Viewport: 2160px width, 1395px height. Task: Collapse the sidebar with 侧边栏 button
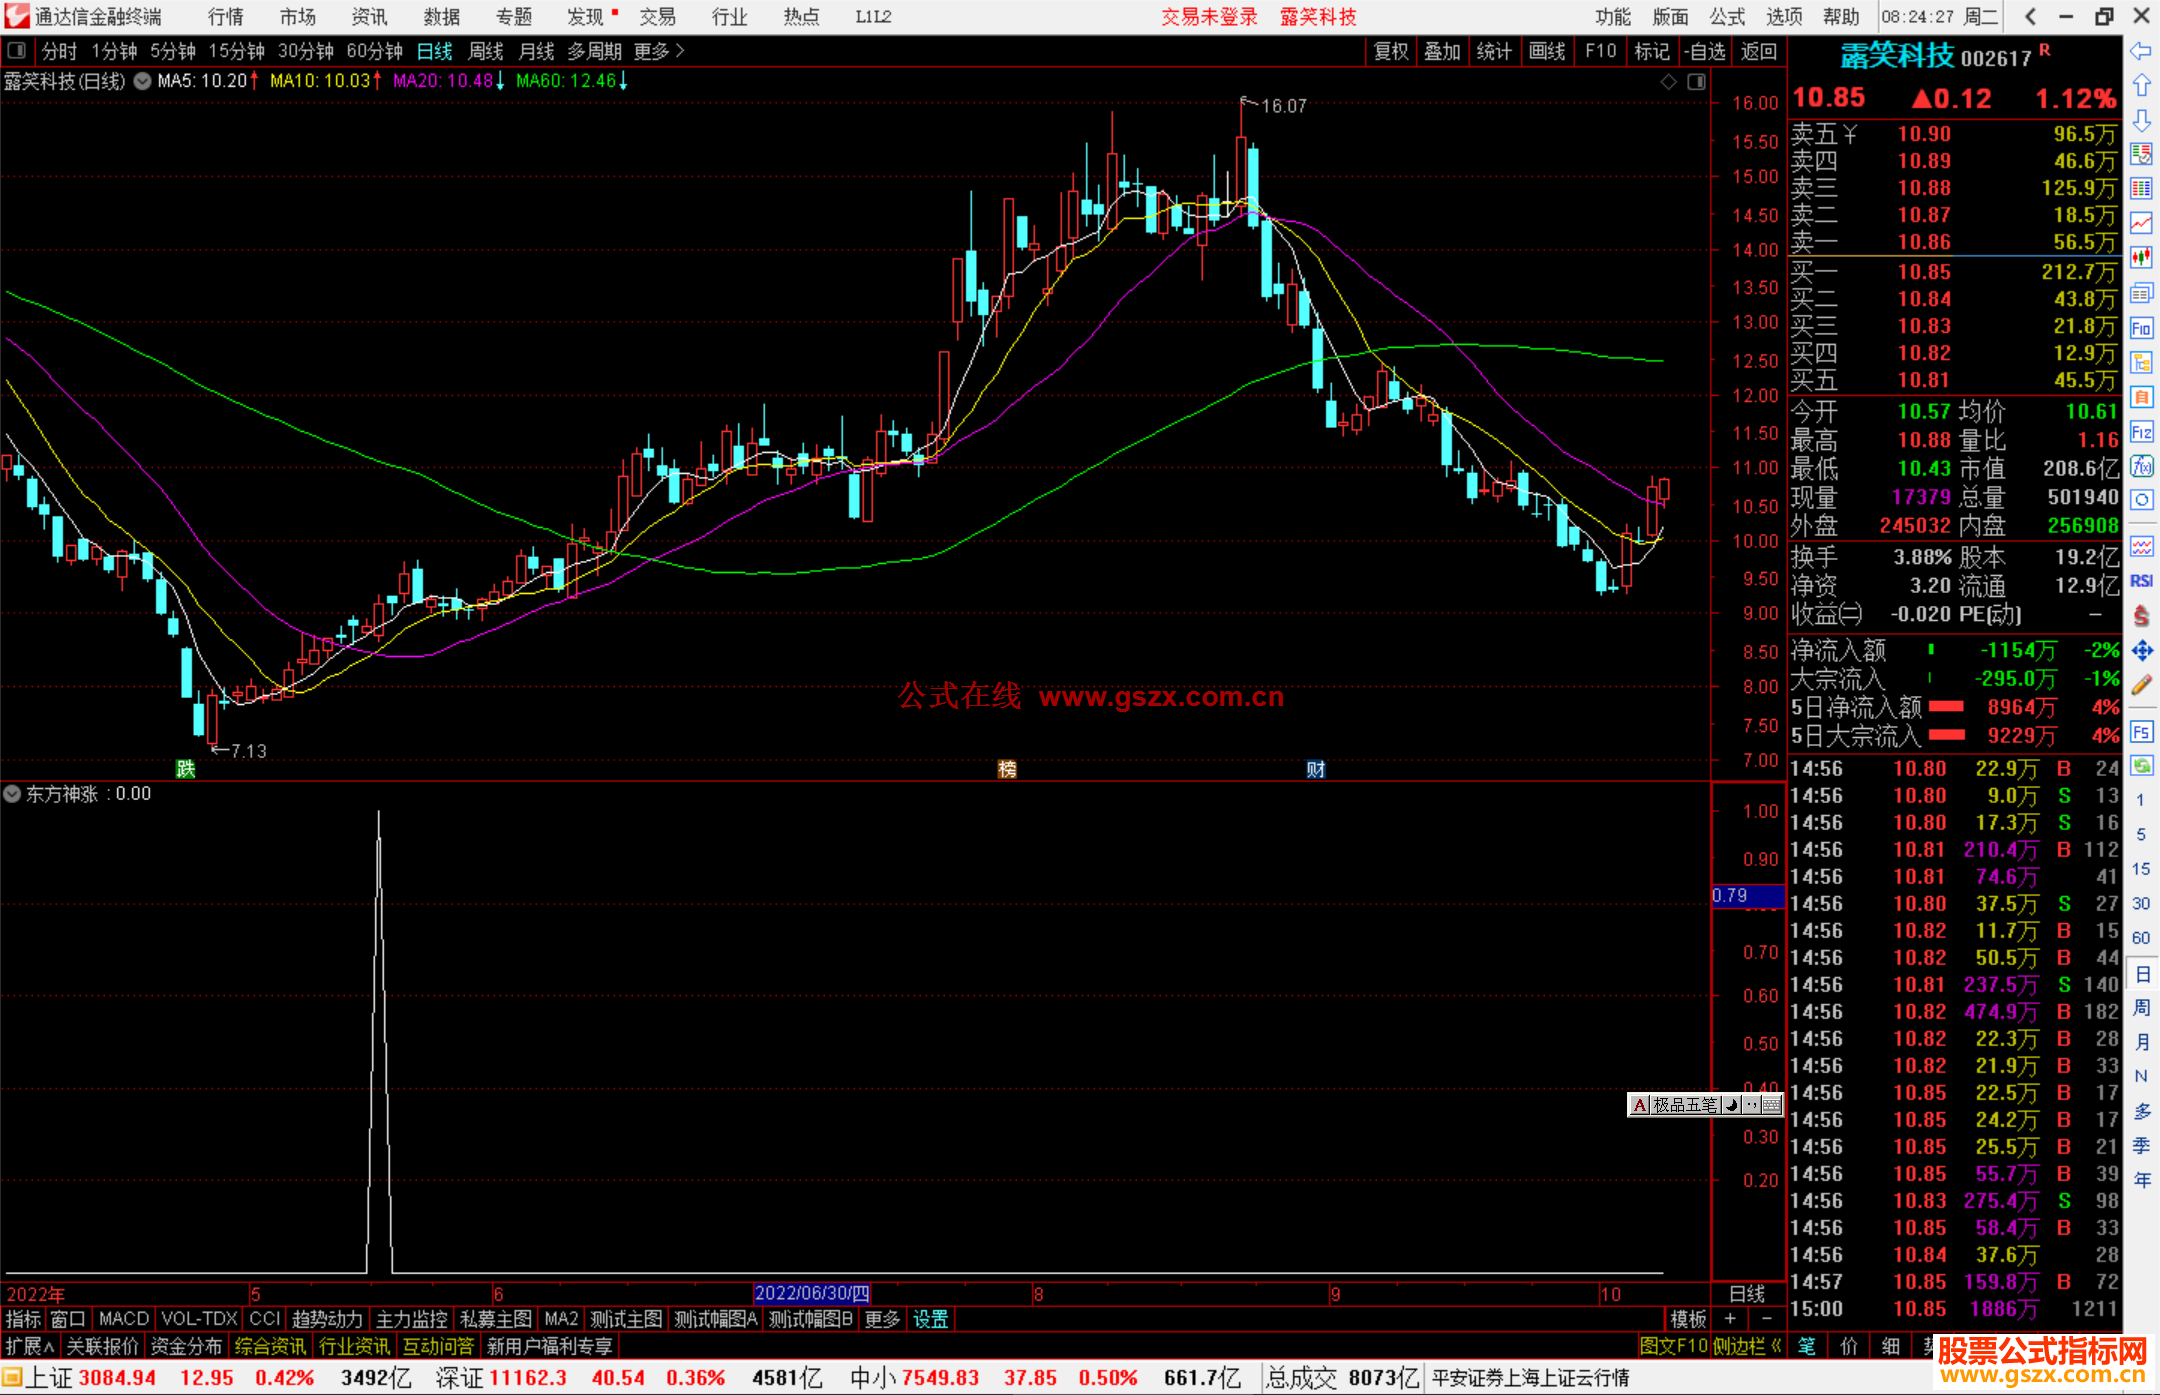1747,1347
